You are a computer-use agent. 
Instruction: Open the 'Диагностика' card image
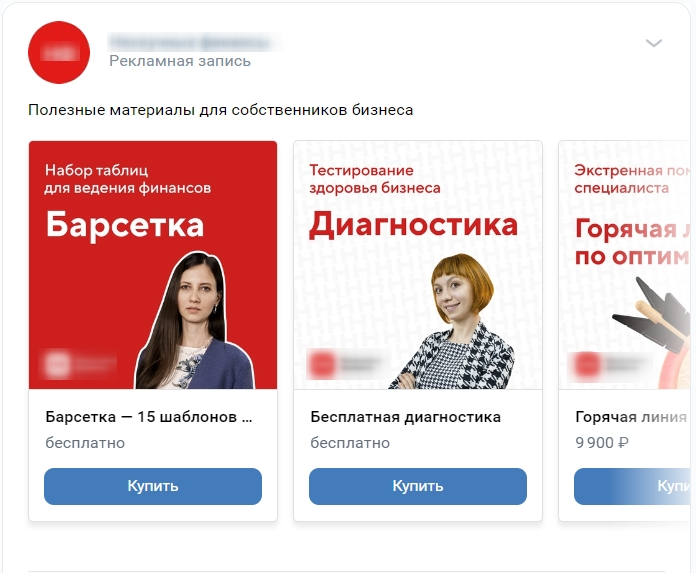tap(418, 265)
